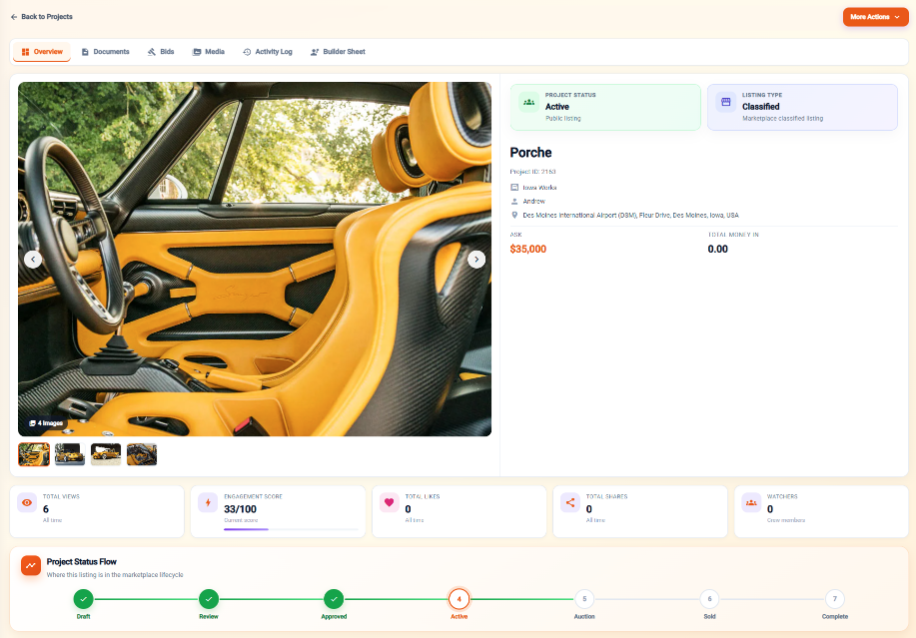Click the 33/100 engagement score value

click(x=240, y=509)
